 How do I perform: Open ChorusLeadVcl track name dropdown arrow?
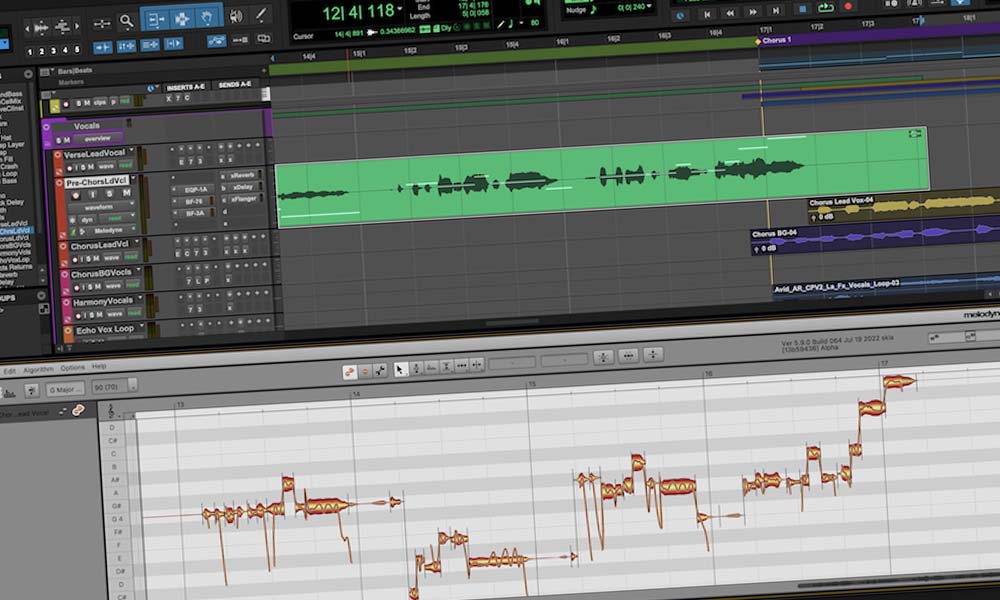pyautogui.click(x=137, y=243)
